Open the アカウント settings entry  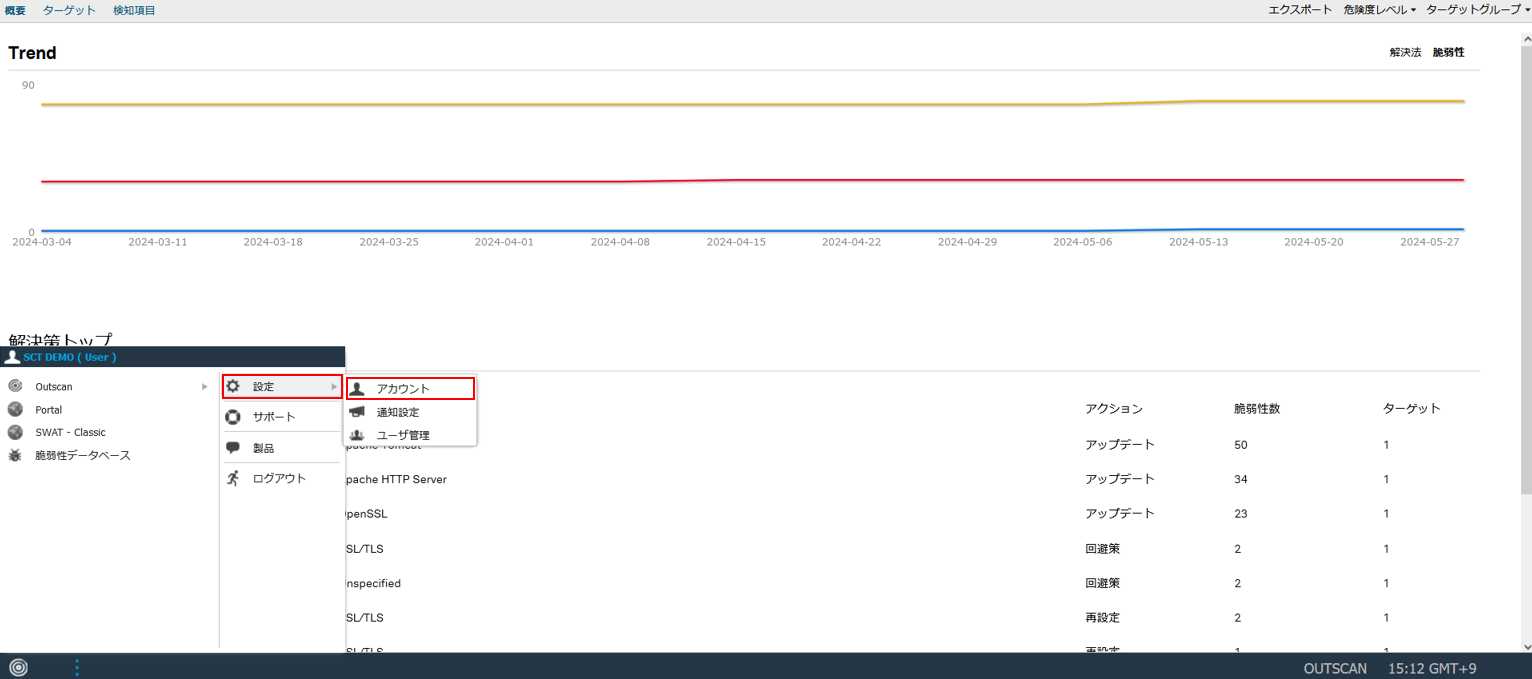pos(411,389)
